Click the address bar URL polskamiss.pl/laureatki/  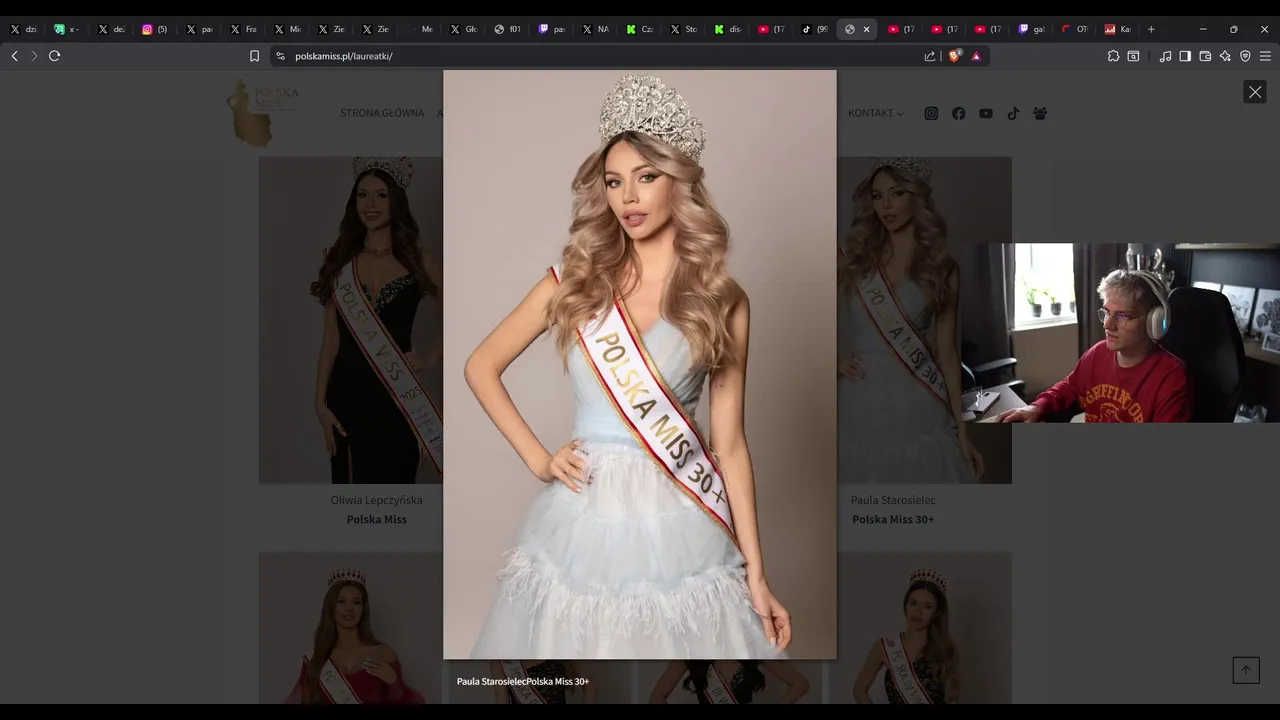coord(344,56)
